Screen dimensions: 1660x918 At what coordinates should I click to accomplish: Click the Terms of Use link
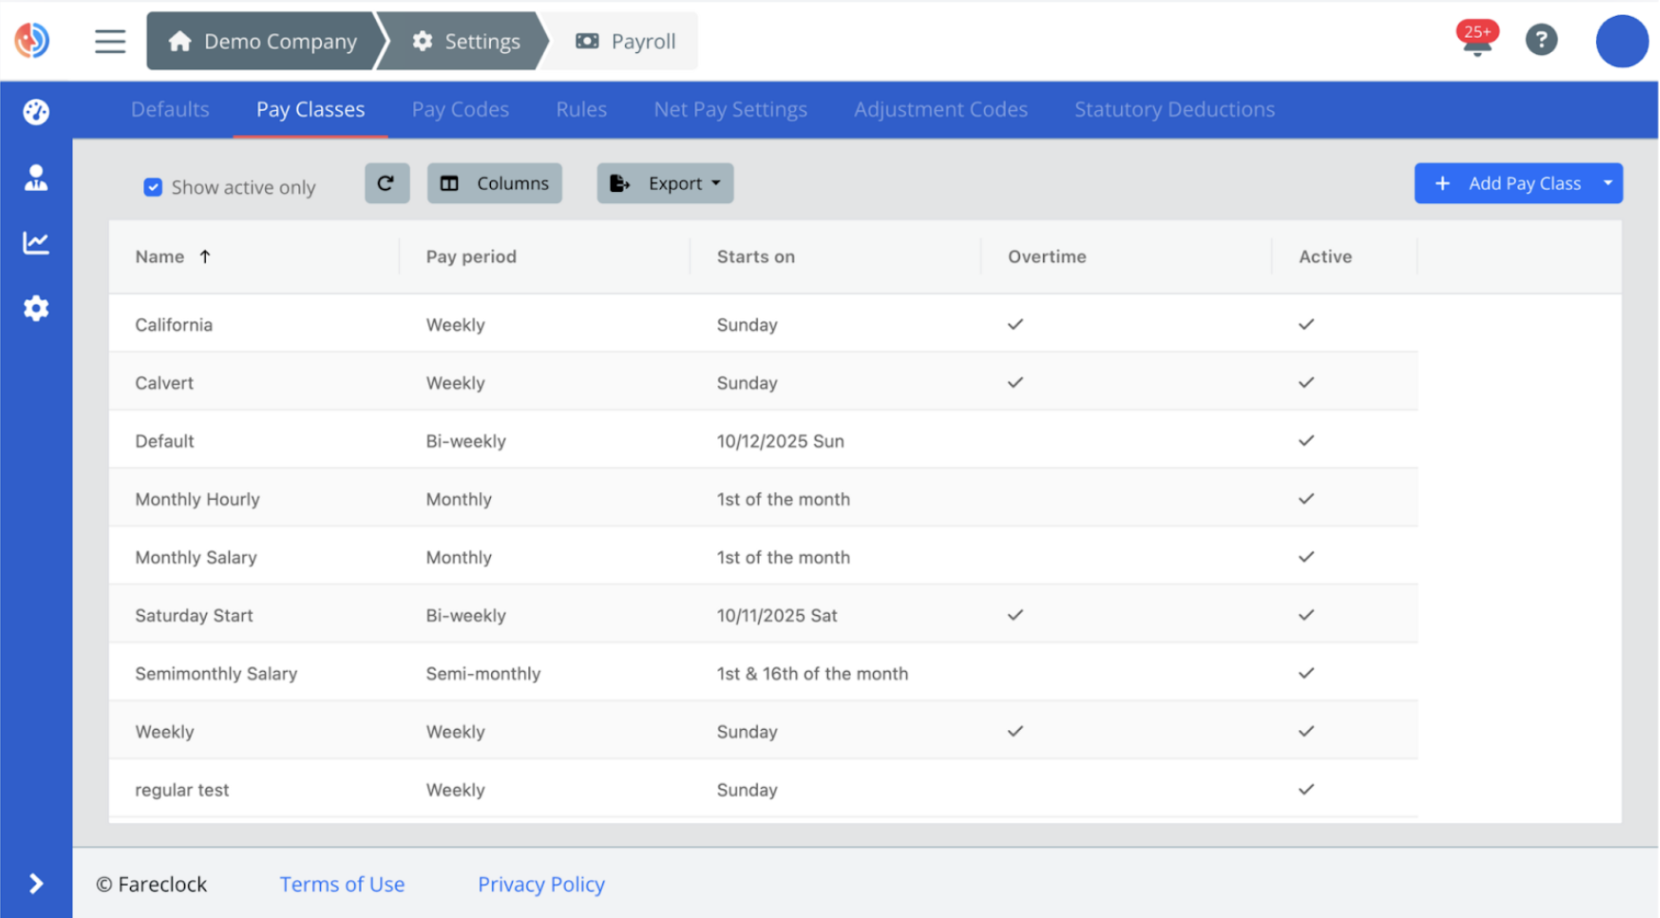click(x=342, y=884)
